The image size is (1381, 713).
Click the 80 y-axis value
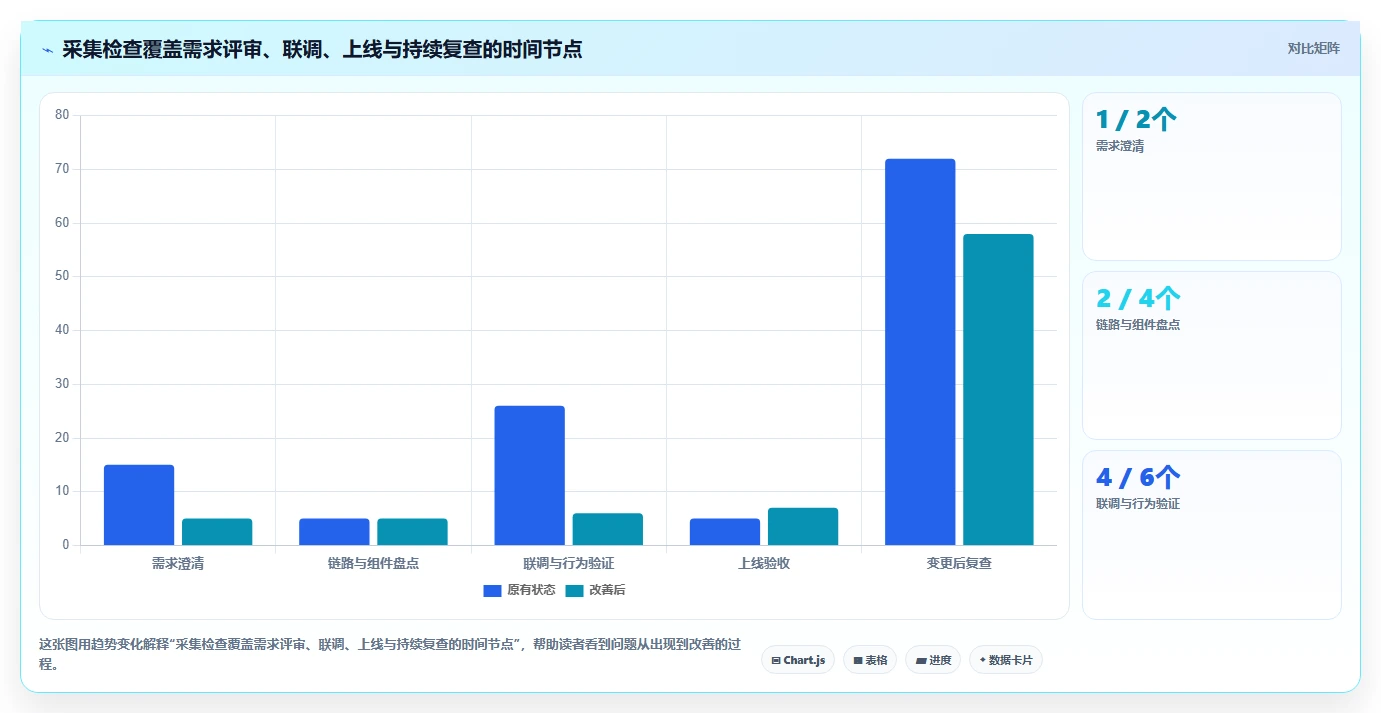coord(62,115)
